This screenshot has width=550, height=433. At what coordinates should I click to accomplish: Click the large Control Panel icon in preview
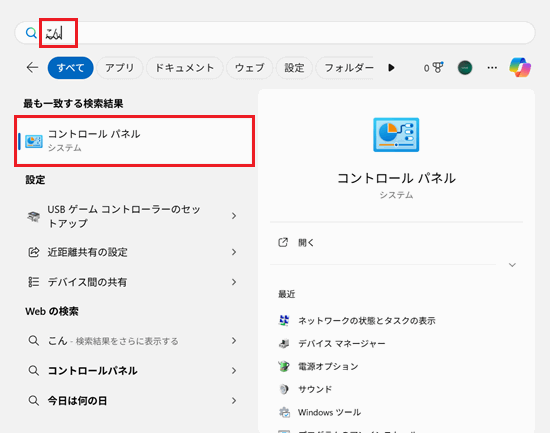396,135
